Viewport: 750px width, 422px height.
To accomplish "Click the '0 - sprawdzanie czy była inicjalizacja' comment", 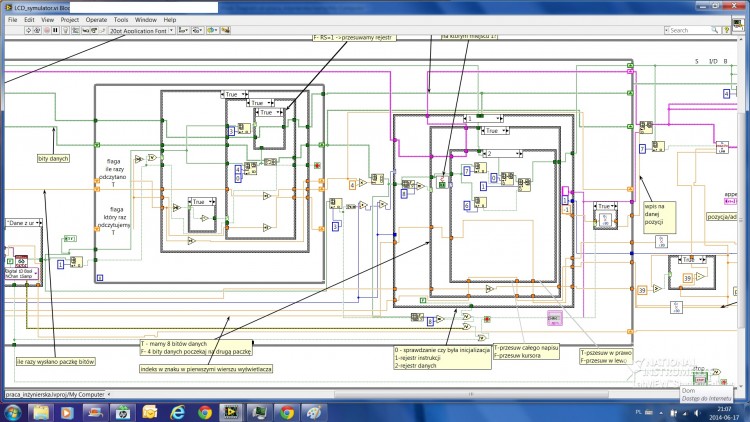I will coord(442,357).
